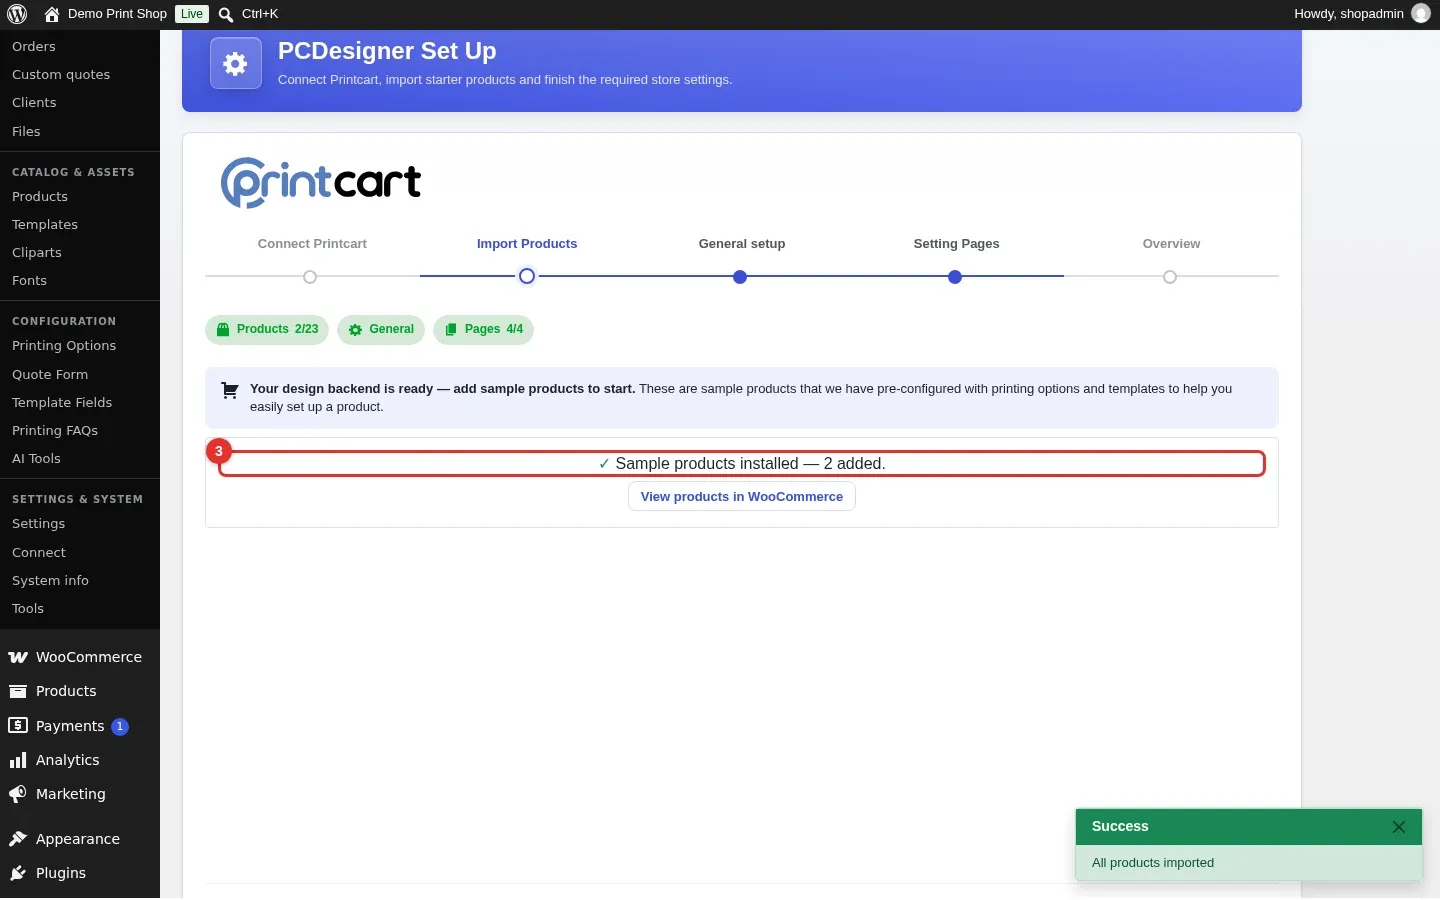1440x900 pixels.
Task: Click the WordPress logo icon
Action: click(17, 14)
